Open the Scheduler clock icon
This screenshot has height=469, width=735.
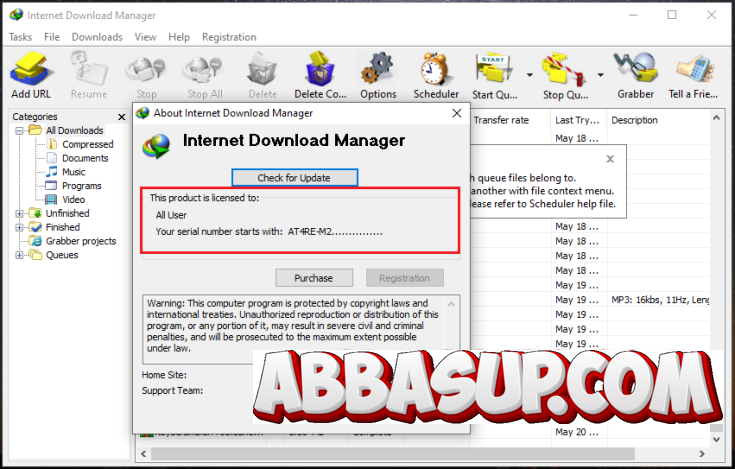tap(436, 76)
